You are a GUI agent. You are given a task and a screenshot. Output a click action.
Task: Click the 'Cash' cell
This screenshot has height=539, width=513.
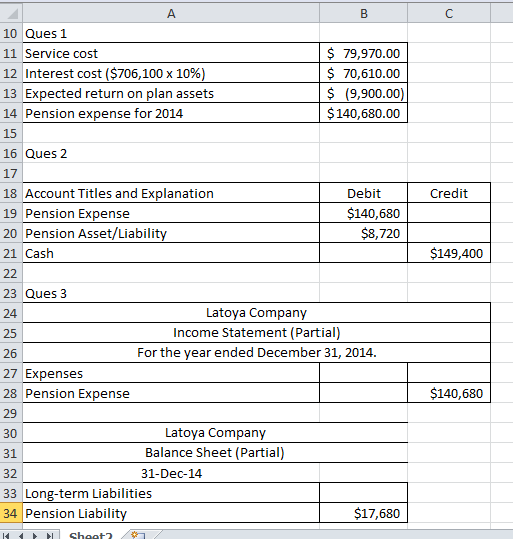171,253
